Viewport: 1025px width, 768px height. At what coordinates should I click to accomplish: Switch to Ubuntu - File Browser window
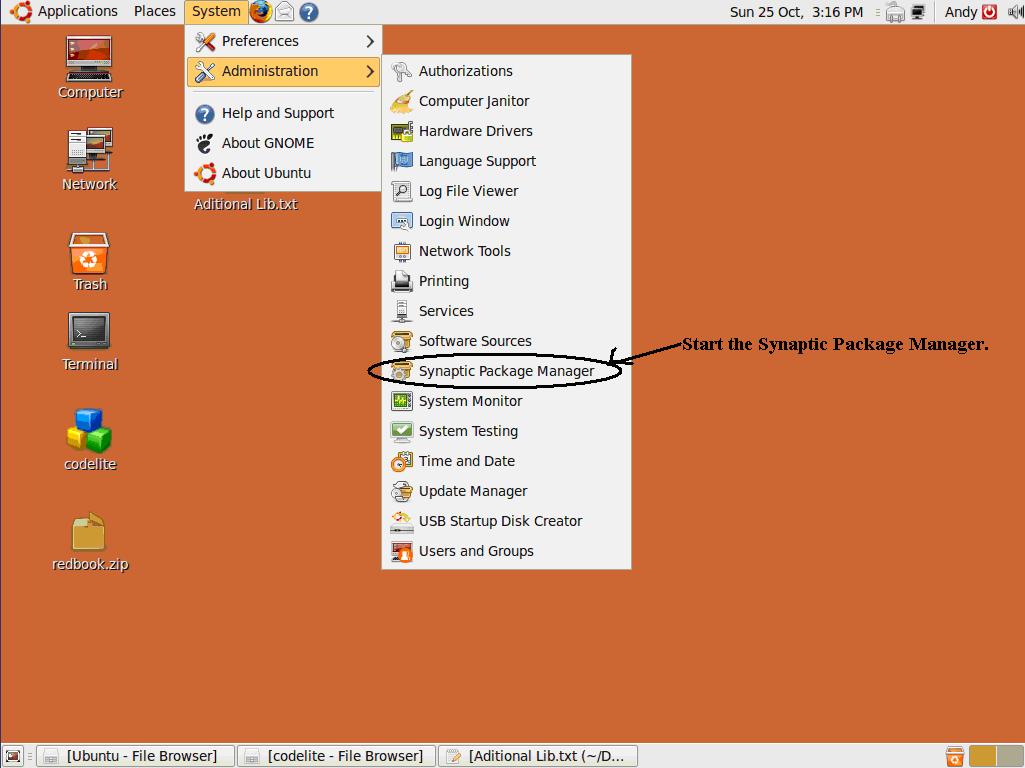[135, 756]
